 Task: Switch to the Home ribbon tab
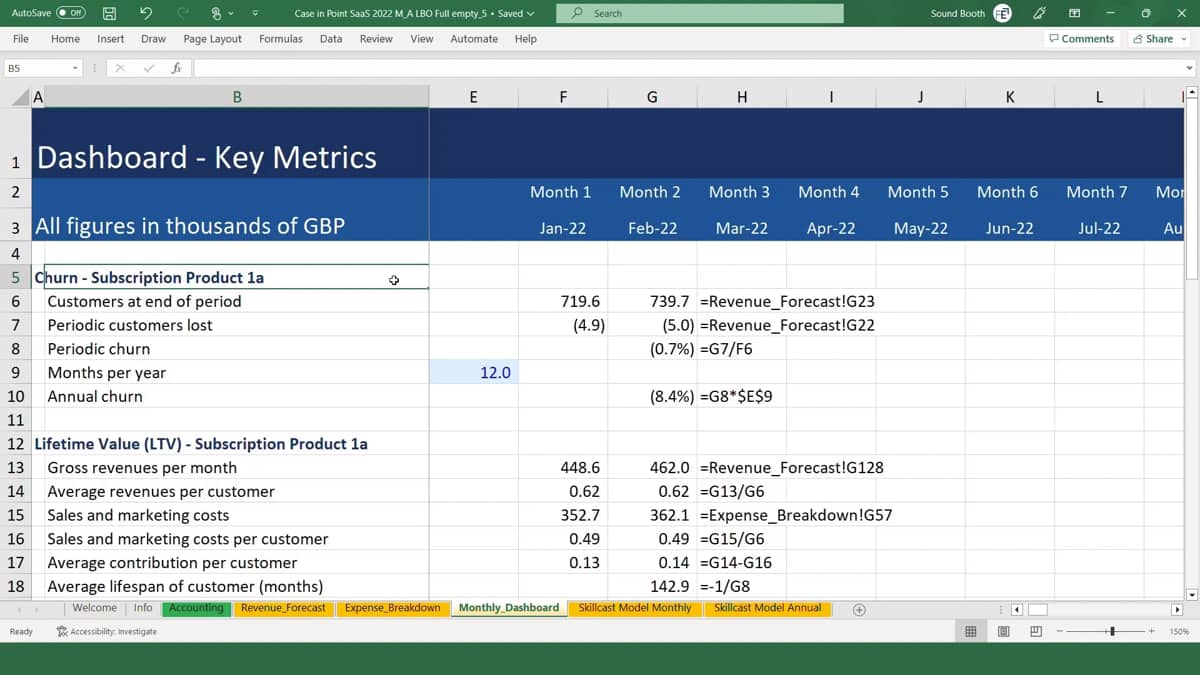(x=65, y=39)
